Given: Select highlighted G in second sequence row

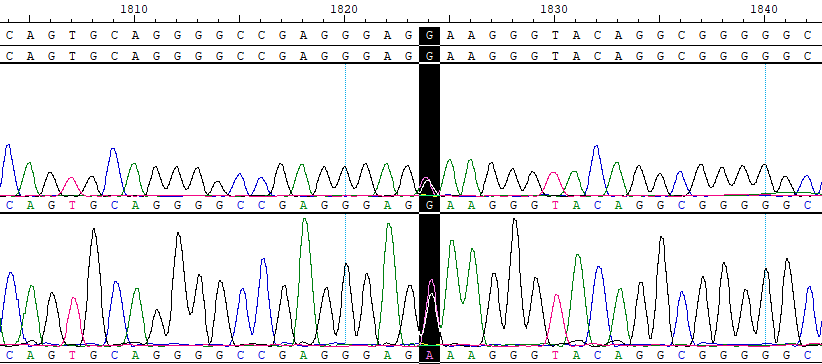Looking at the screenshot, I should pyautogui.click(x=429, y=55).
